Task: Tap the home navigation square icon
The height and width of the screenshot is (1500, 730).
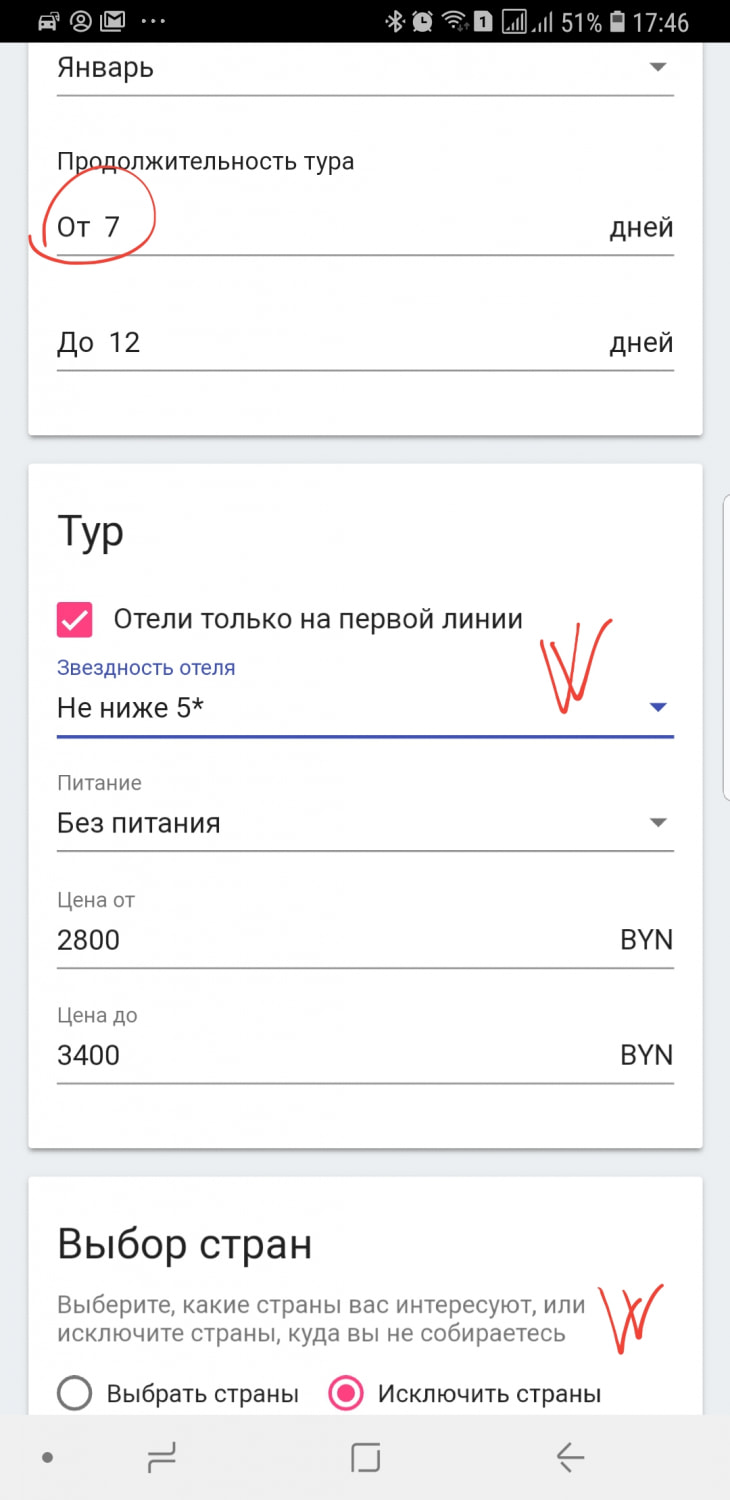Action: pos(366,1458)
